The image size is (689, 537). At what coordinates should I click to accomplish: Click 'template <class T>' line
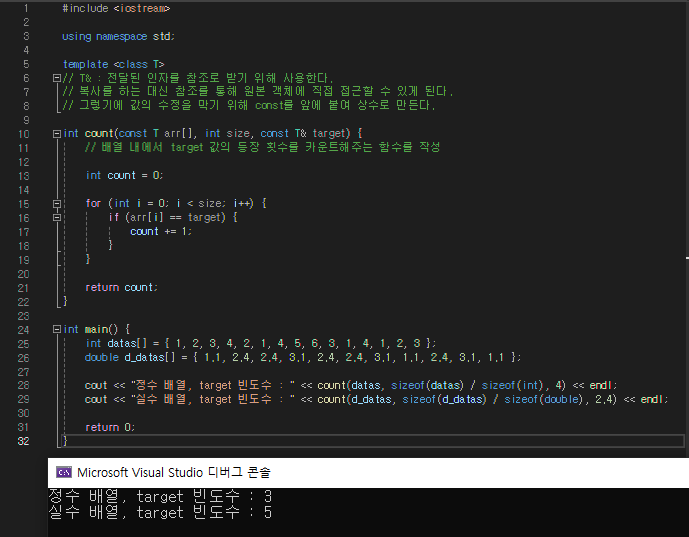coord(114,64)
